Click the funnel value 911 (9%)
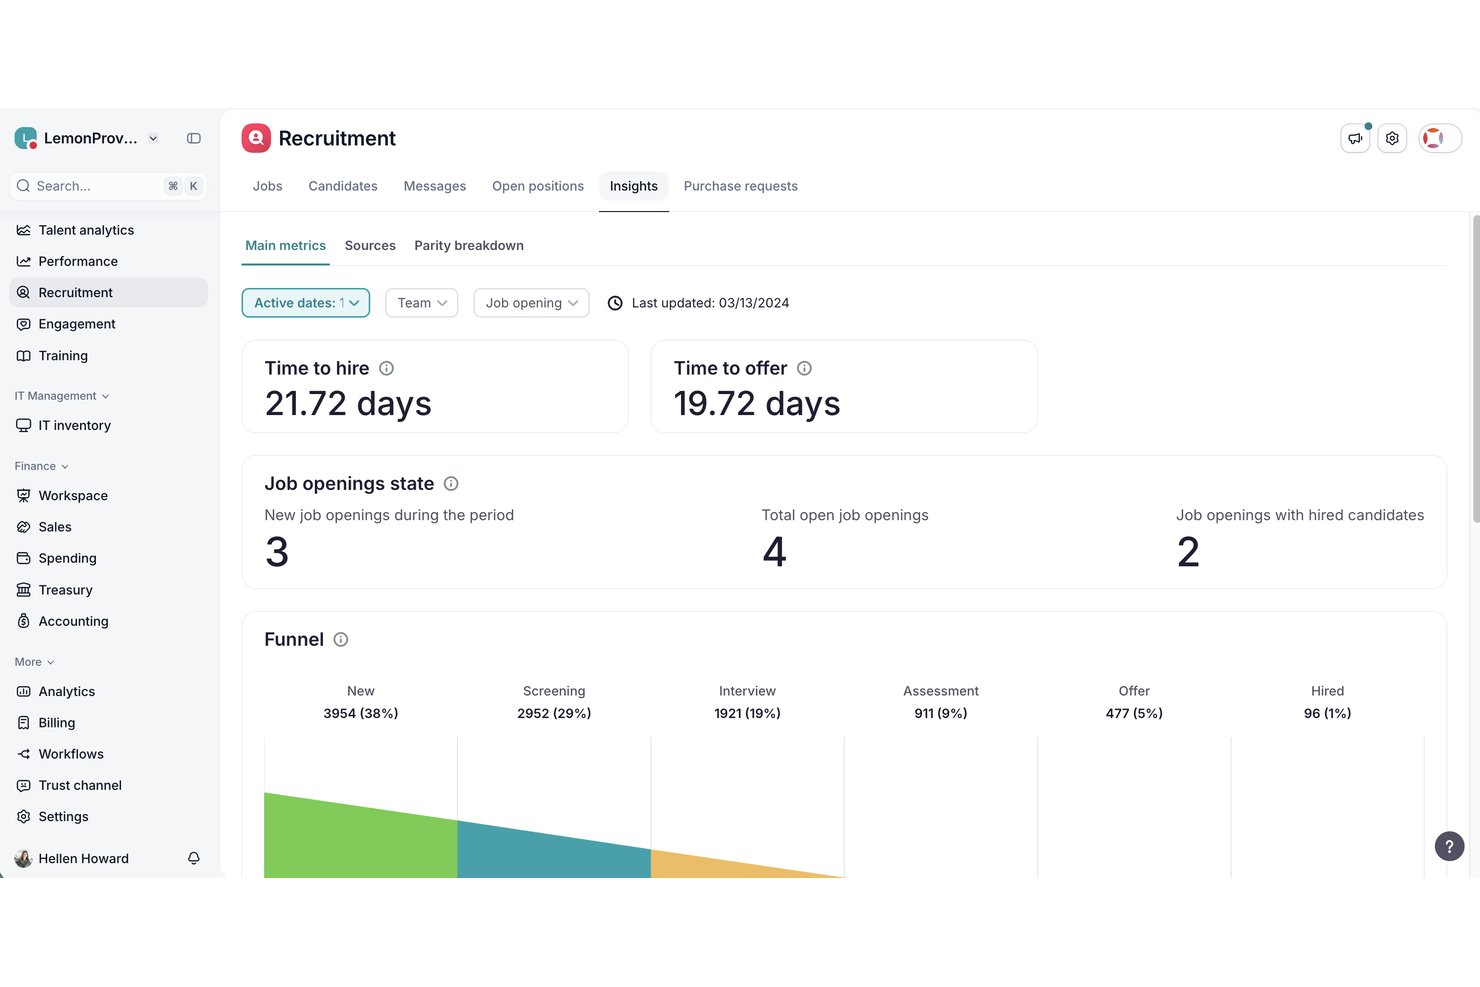 941,714
